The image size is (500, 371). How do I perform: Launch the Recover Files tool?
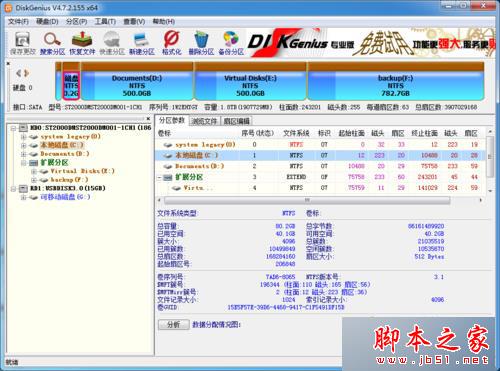[x=82, y=43]
